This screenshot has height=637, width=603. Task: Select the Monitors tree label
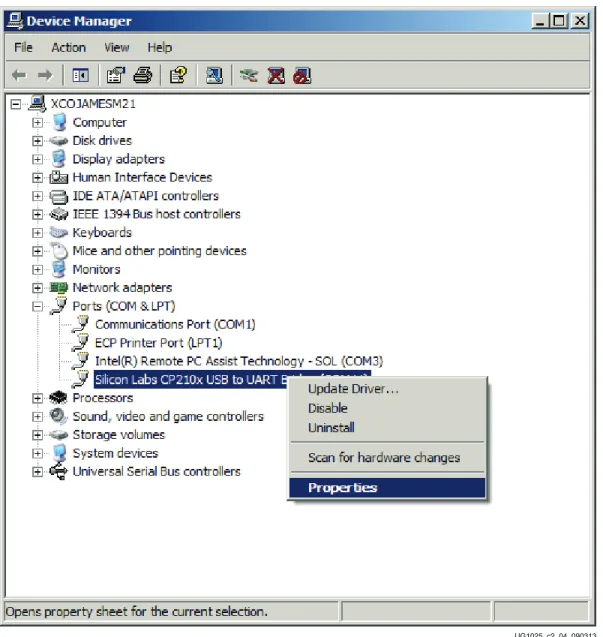coord(96,269)
